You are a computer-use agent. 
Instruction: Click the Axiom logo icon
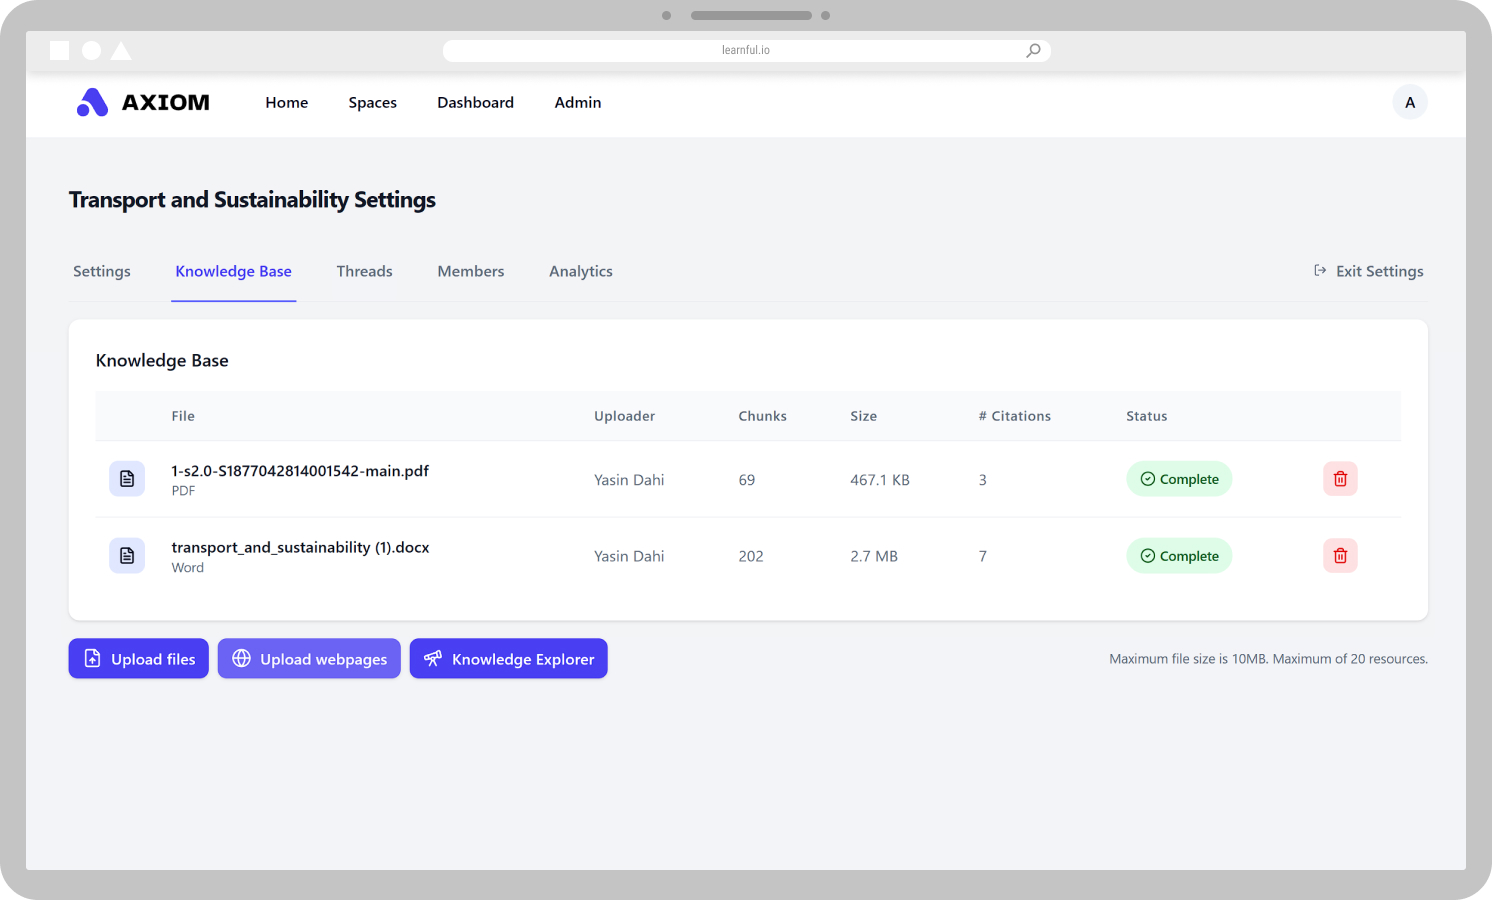(x=92, y=102)
